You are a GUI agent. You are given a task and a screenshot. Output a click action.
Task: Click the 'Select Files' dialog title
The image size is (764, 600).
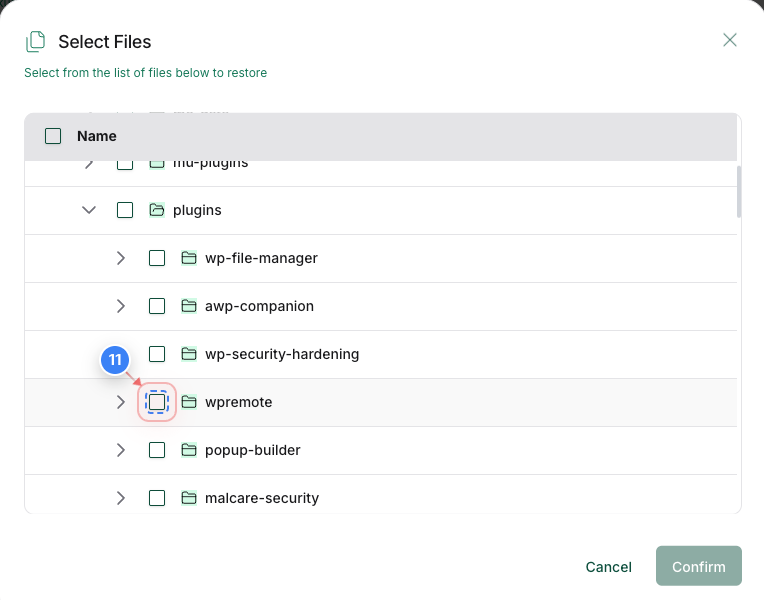pos(105,42)
